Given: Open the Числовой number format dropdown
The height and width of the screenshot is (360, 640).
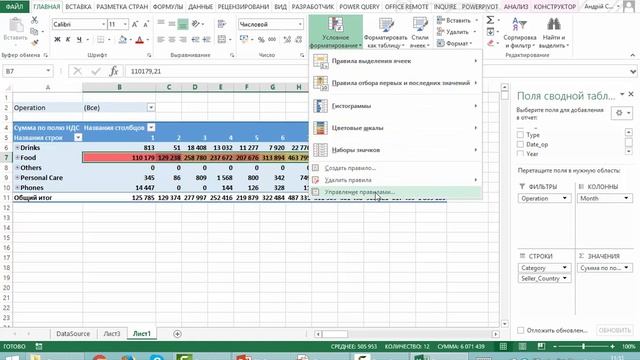Looking at the screenshot, I should (300, 24).
